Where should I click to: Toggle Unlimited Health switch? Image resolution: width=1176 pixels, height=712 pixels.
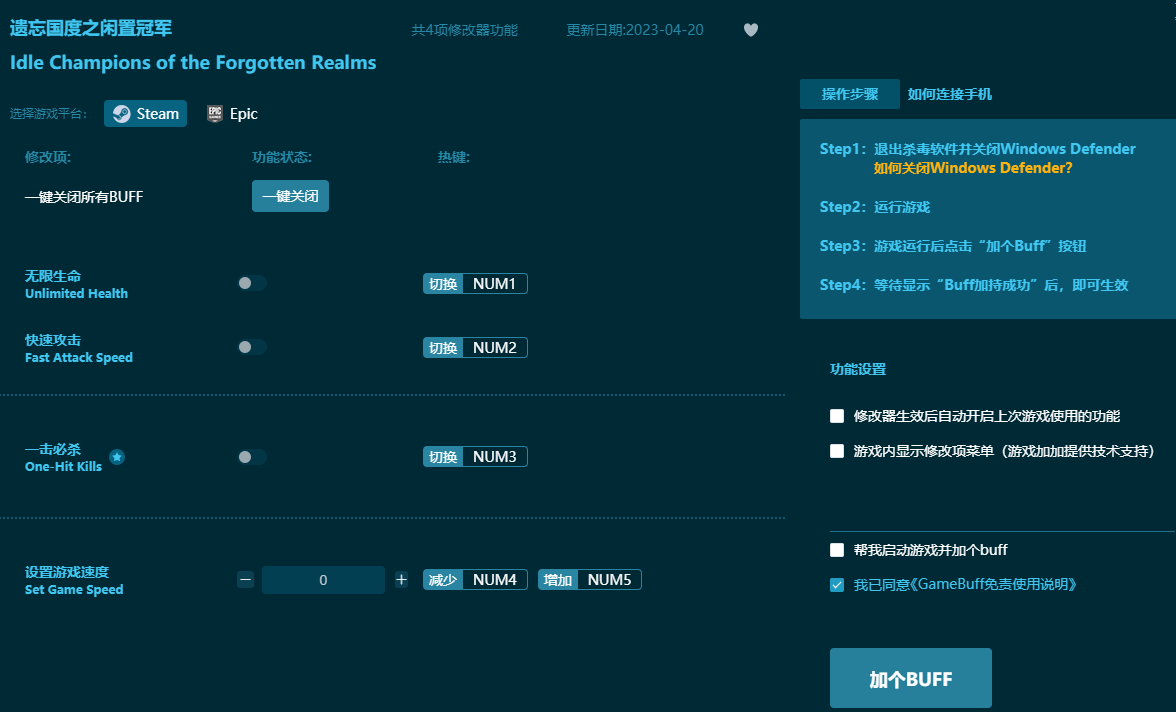tap(252, 283)
